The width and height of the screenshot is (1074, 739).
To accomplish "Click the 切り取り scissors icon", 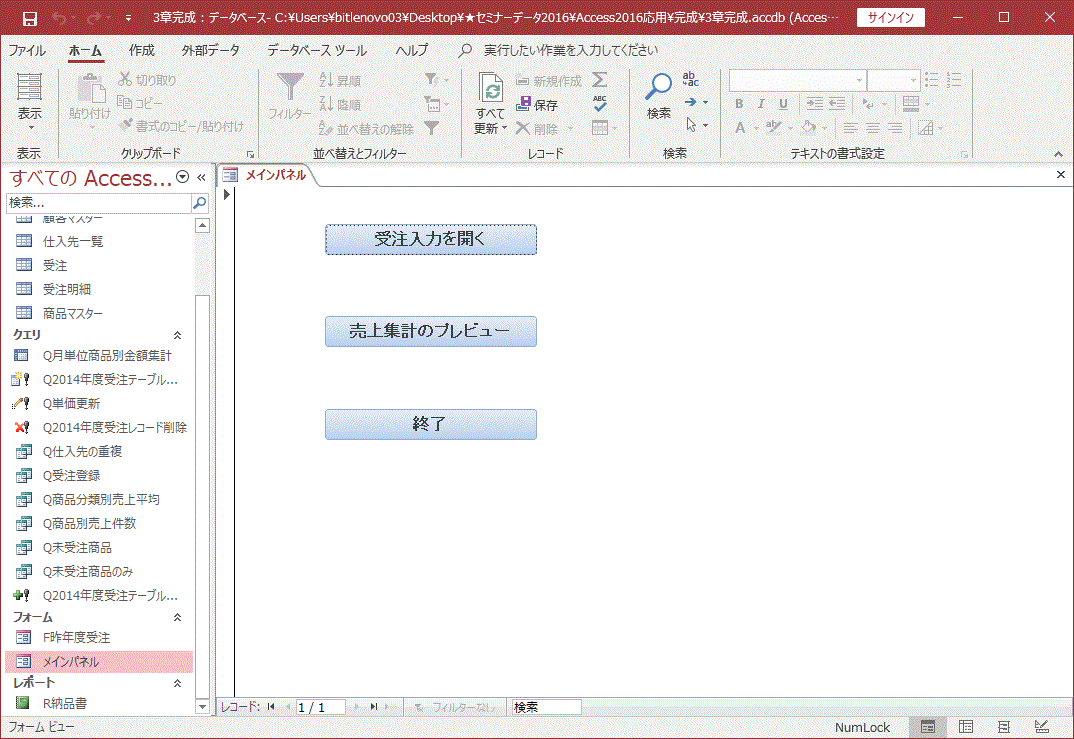I will coord(125,79).
